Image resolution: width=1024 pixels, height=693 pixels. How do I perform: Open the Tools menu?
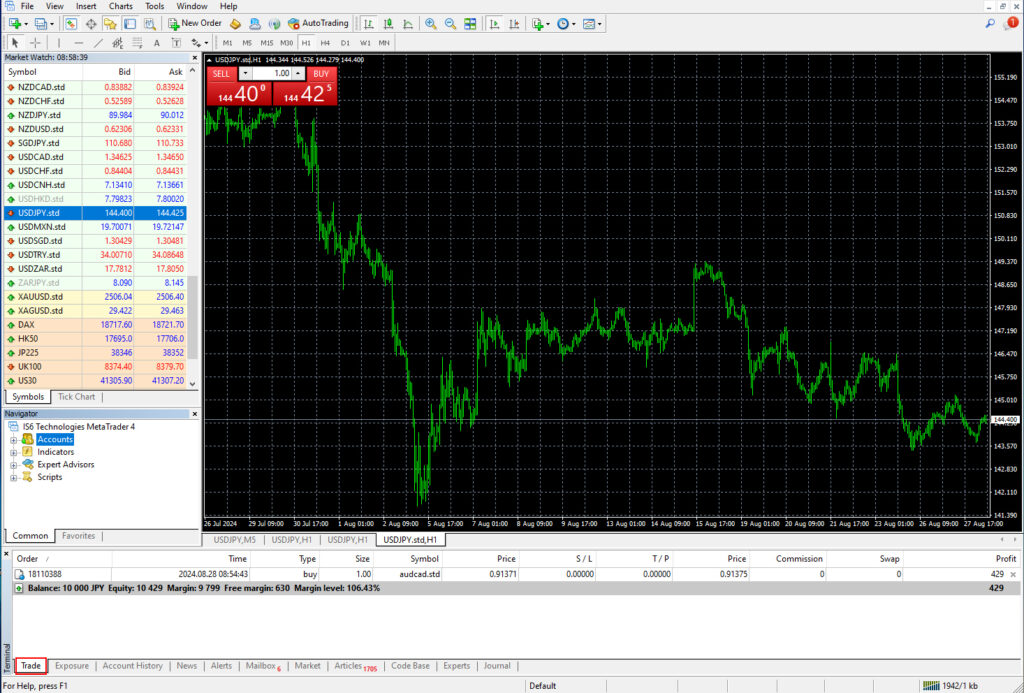(155, 6)
